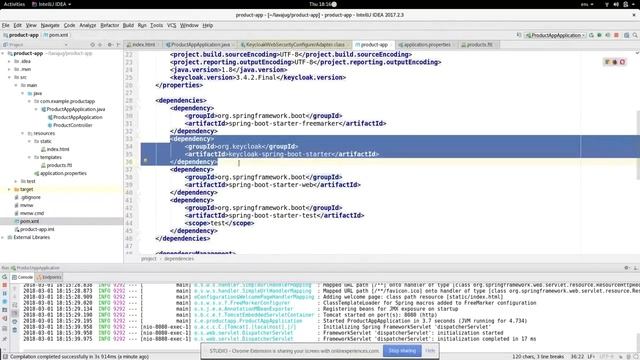Open the Refactor menu
The height and width of the screenshot is (360, 640).
(109, 25)
